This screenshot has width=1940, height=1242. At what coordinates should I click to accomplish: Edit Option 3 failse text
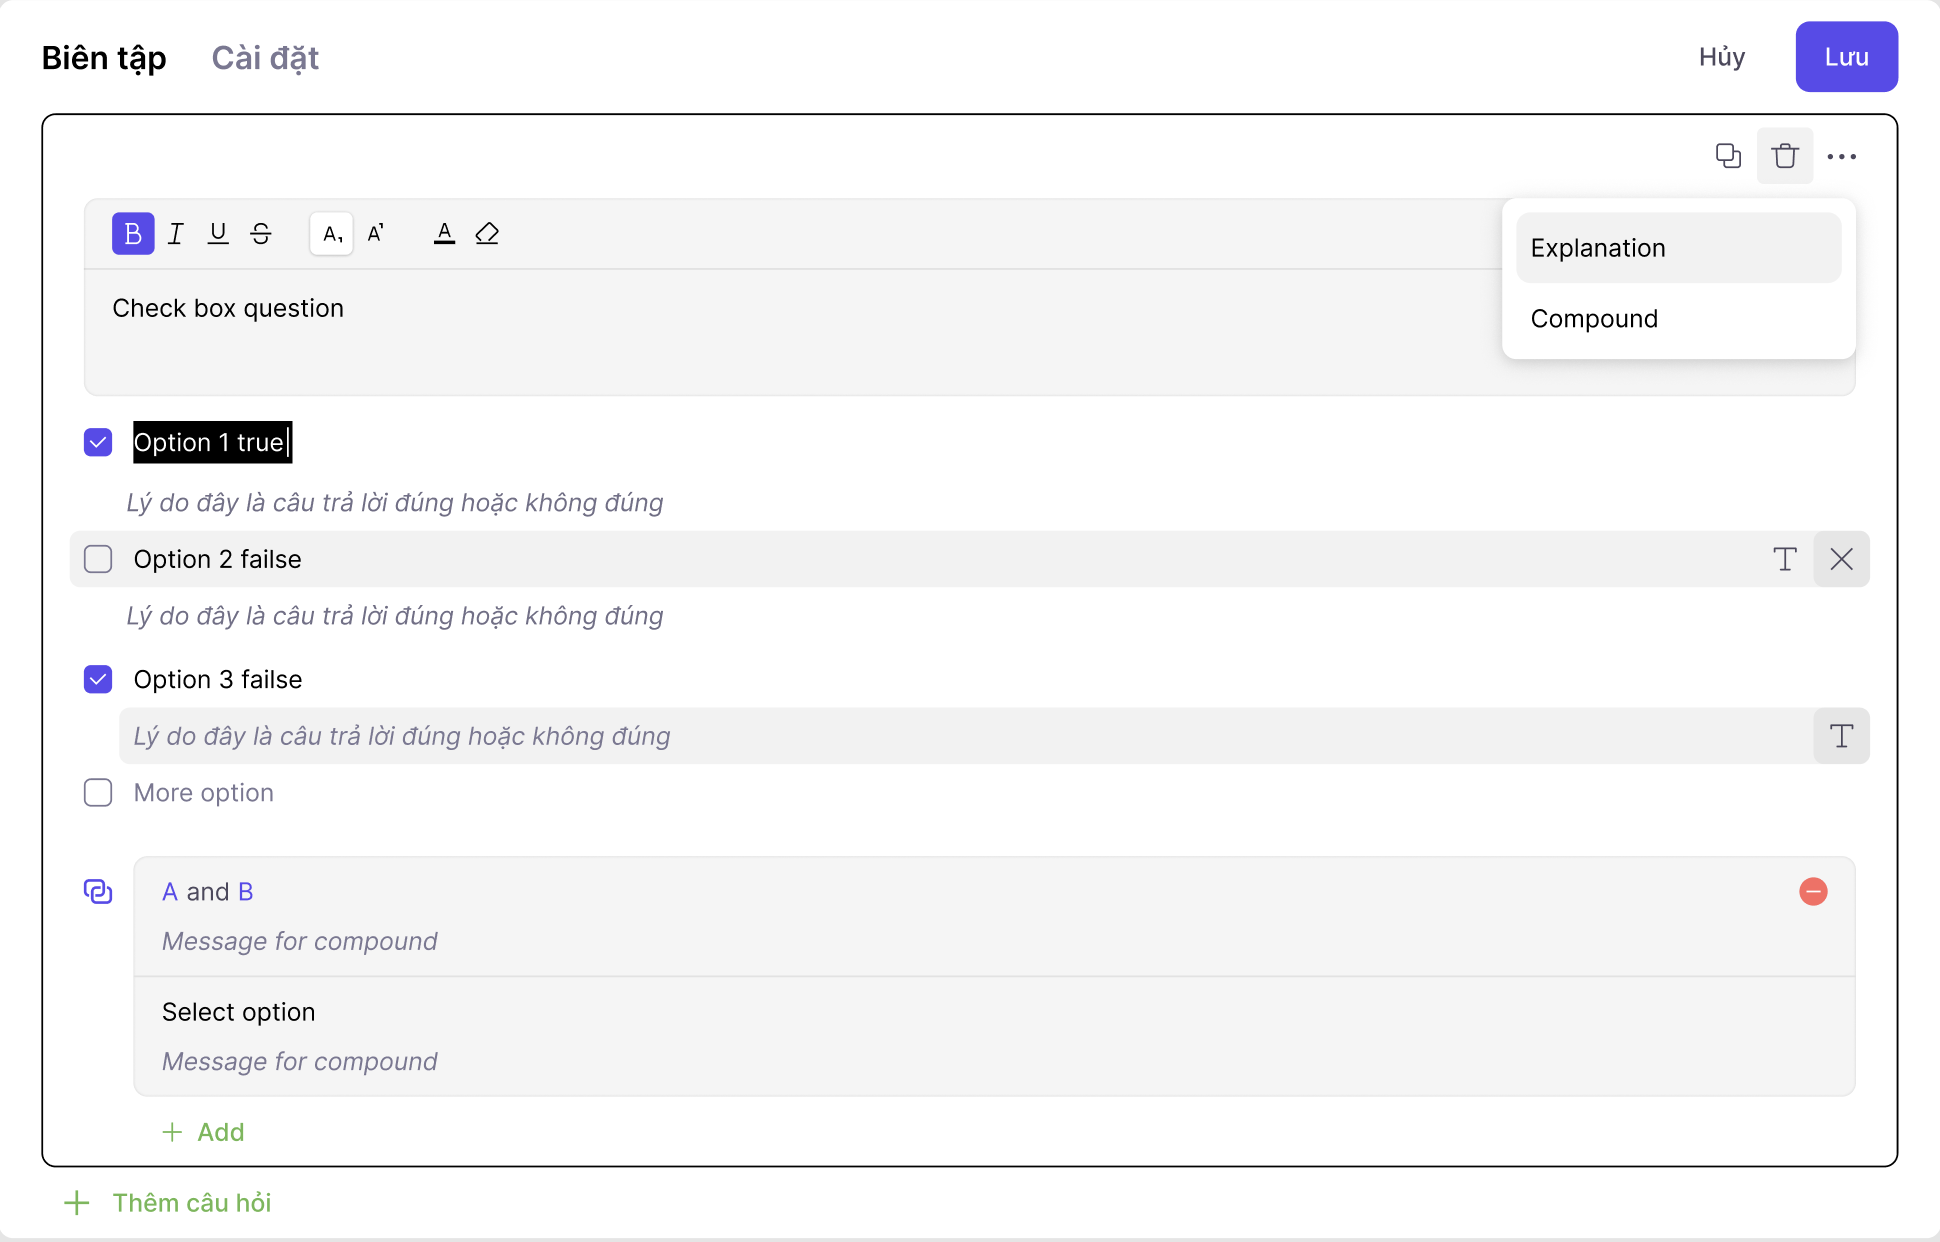[218, 679]
